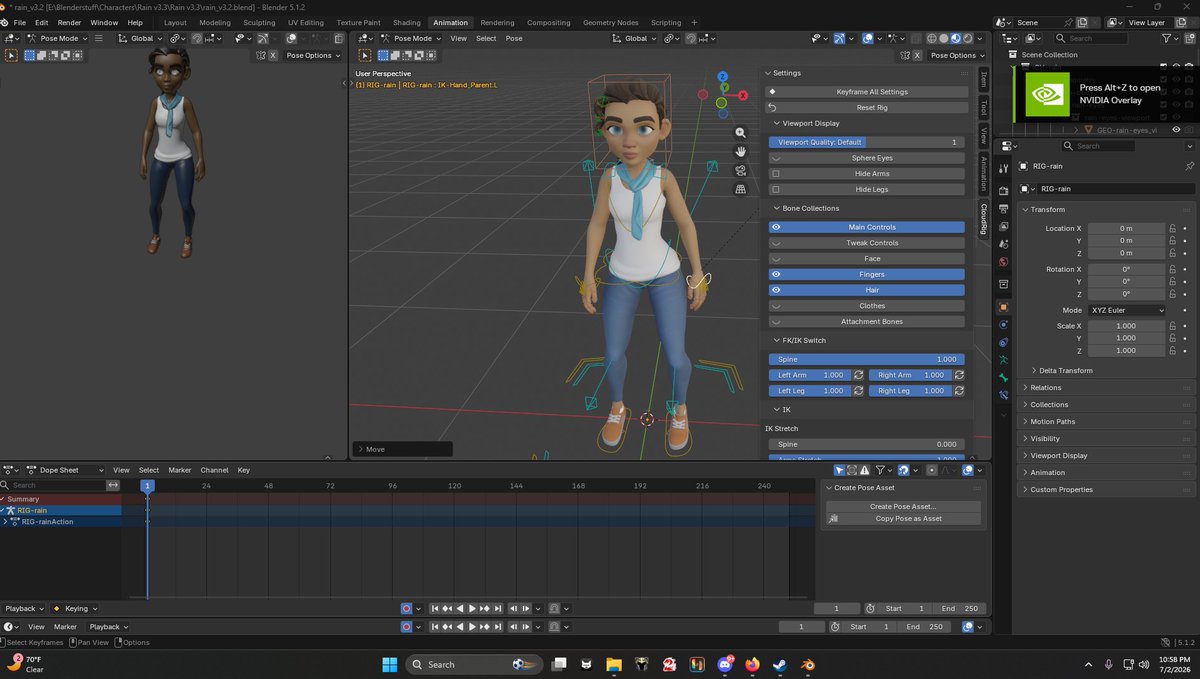This screenshot has width=1200, height=679.
Task: Open the File menu
Action: (20, 22)
